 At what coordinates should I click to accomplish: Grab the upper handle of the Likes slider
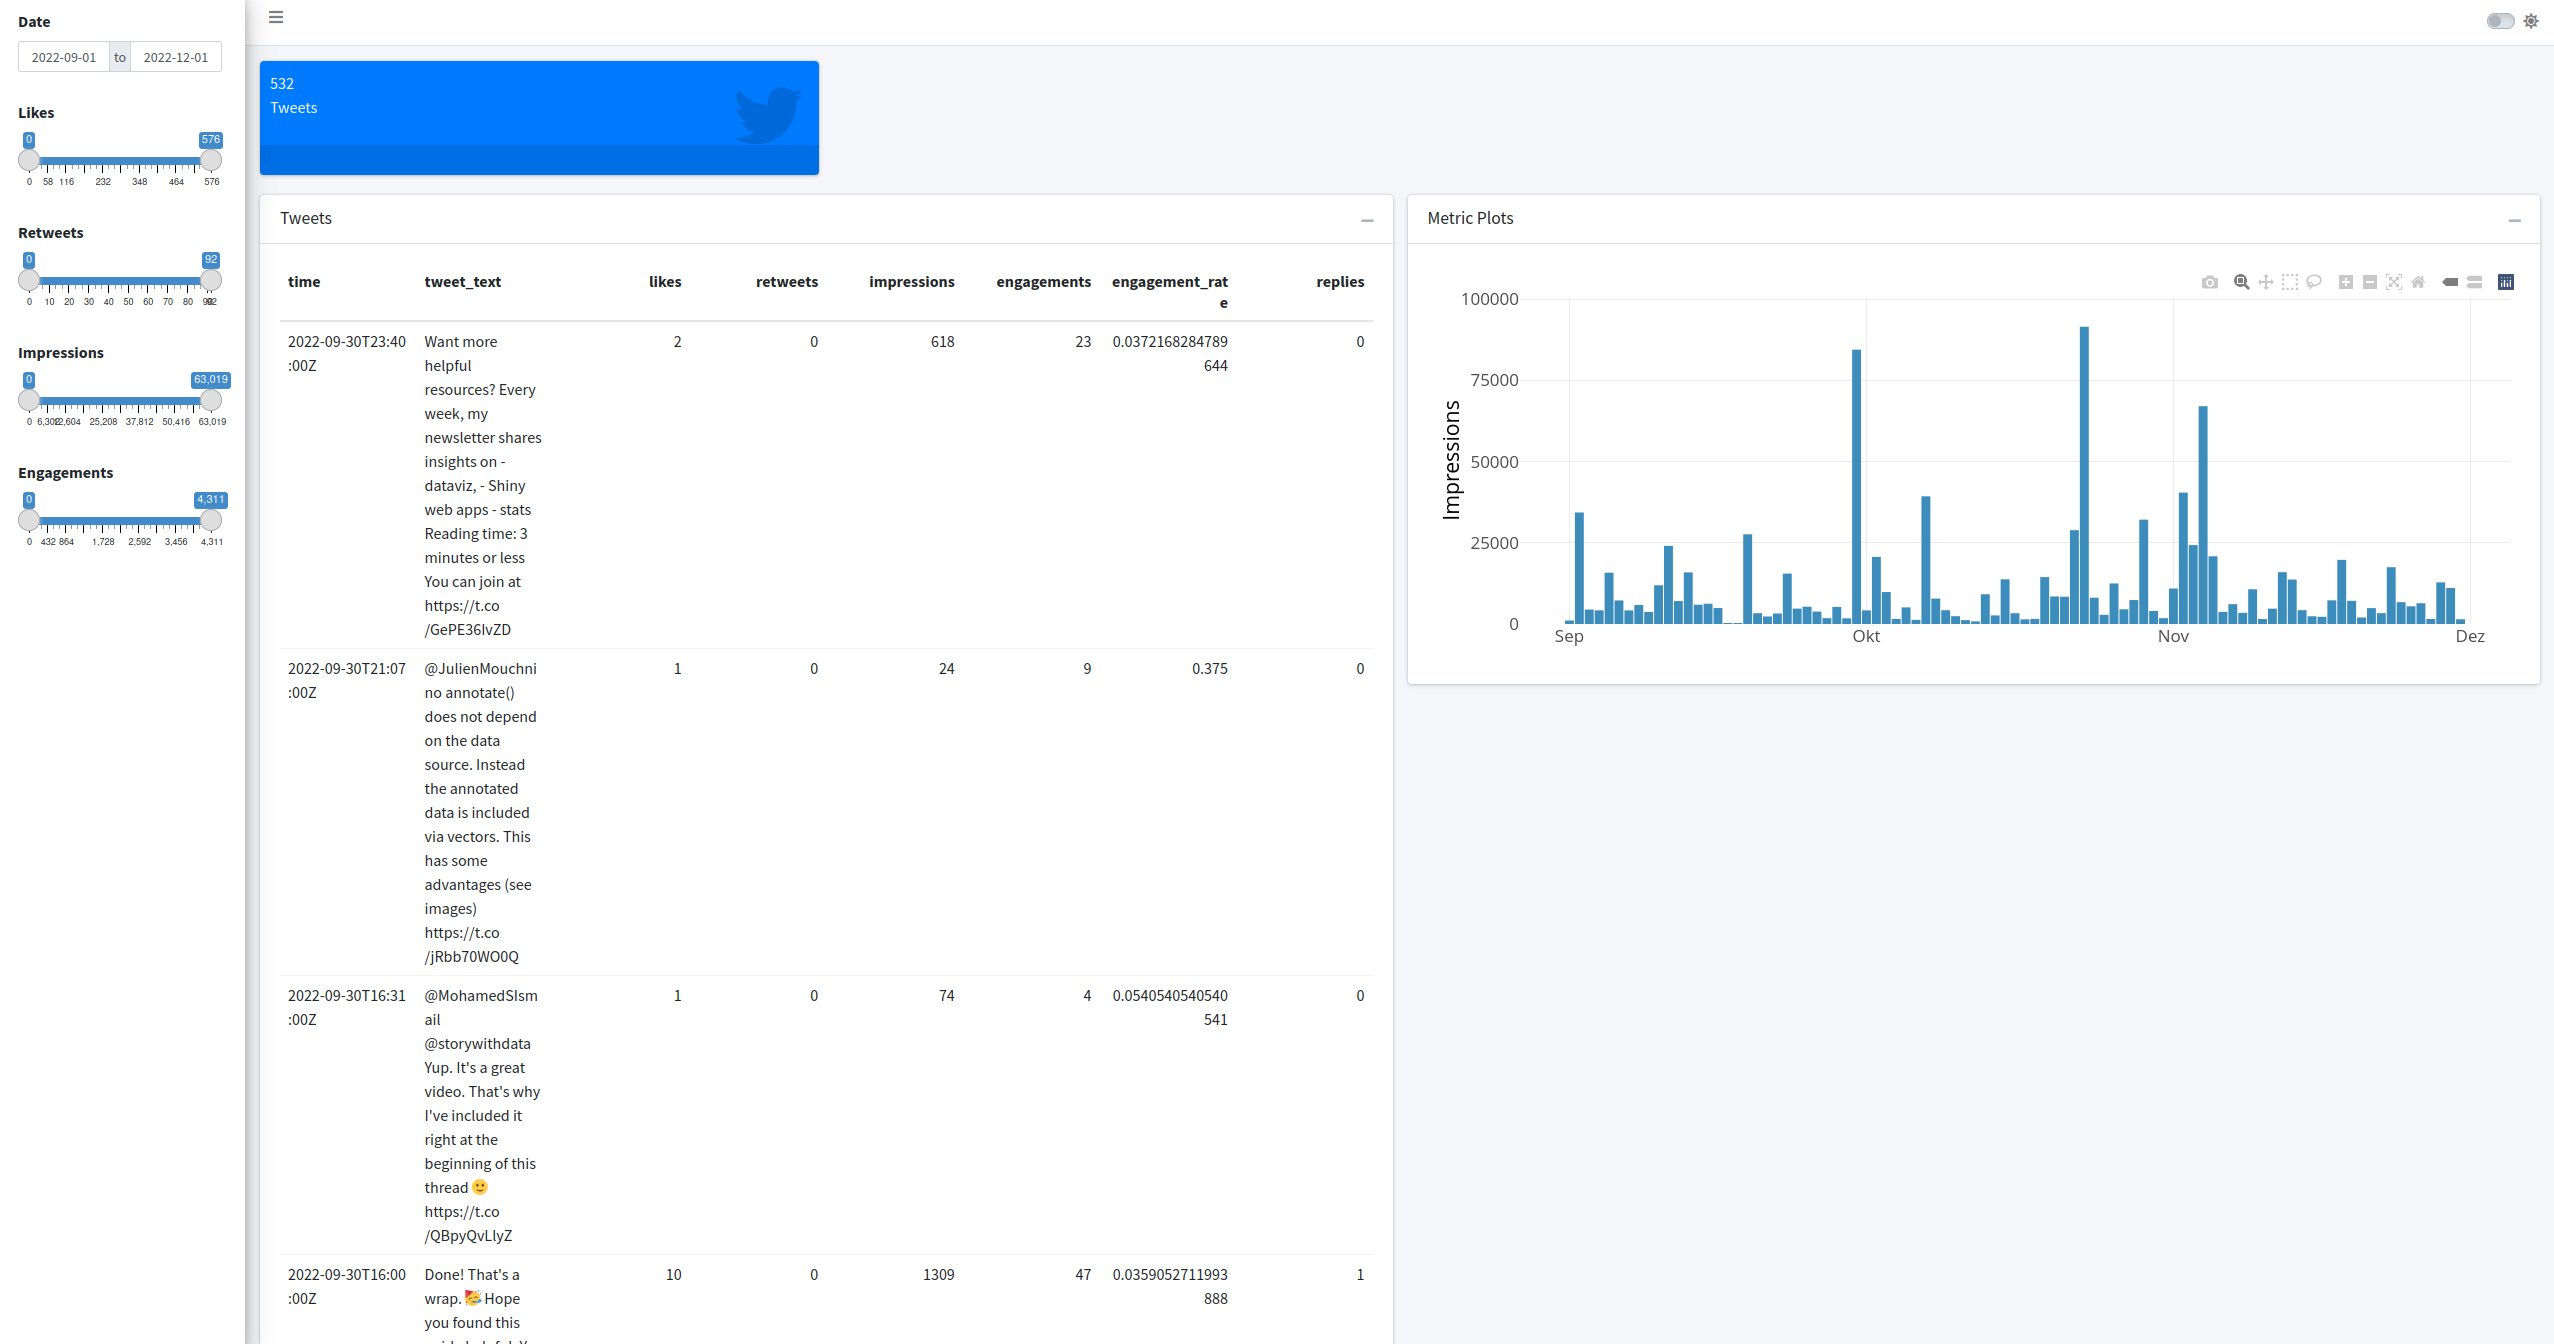[x=211, y=160]
